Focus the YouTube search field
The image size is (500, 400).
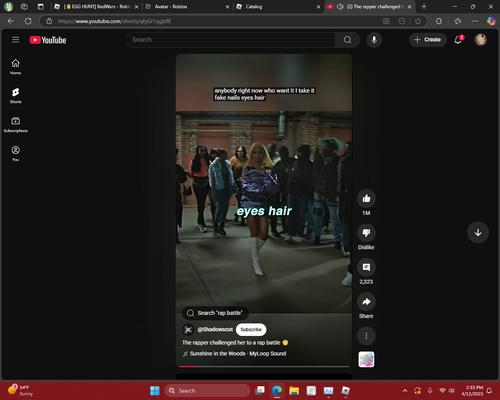[x=231, y=40]
